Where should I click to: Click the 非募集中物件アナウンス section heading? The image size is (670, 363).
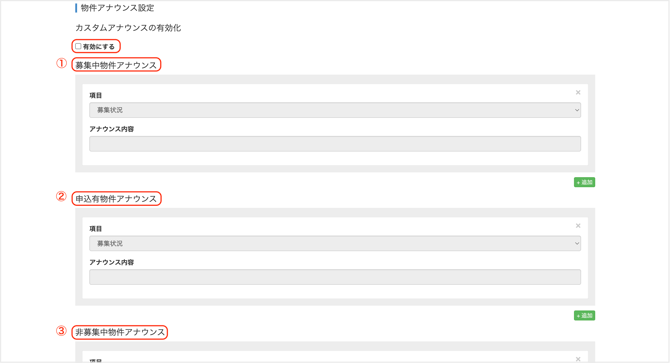[x=120, y=332]
